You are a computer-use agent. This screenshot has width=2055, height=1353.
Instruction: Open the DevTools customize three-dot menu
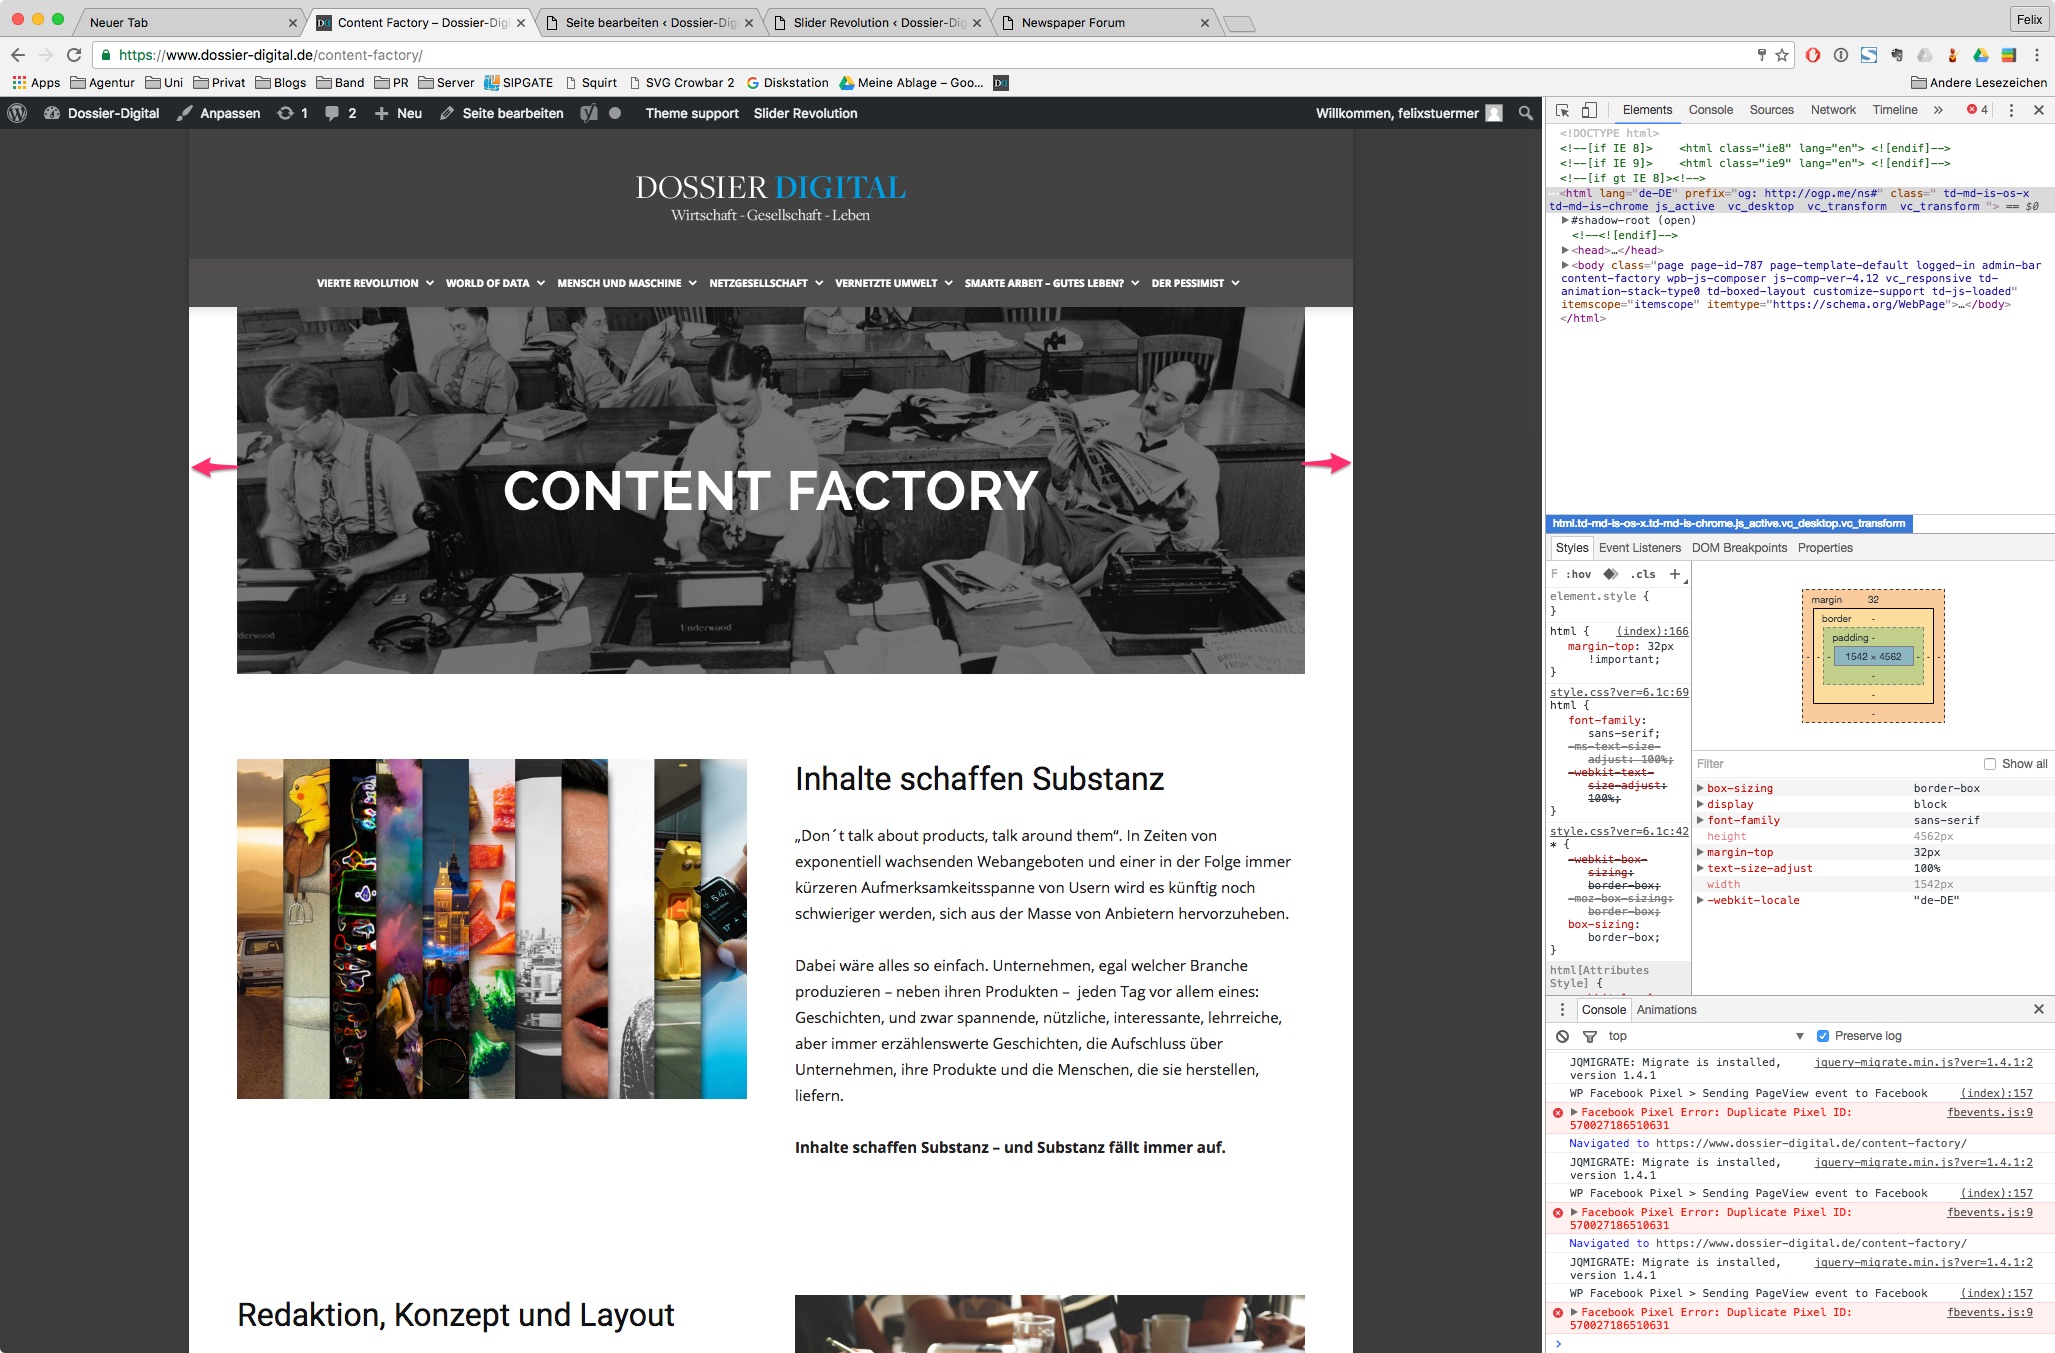pos(2011,110)
